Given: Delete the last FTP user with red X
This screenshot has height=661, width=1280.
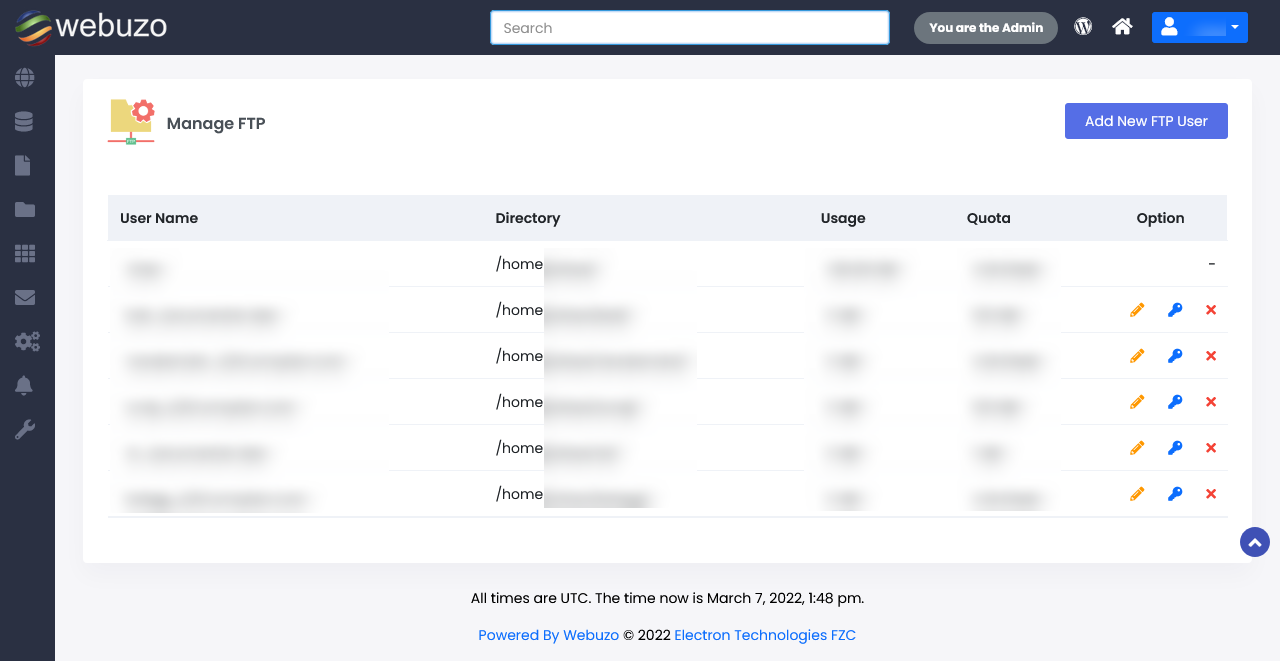Looking at the screenshot, I should pos(1211,494).
